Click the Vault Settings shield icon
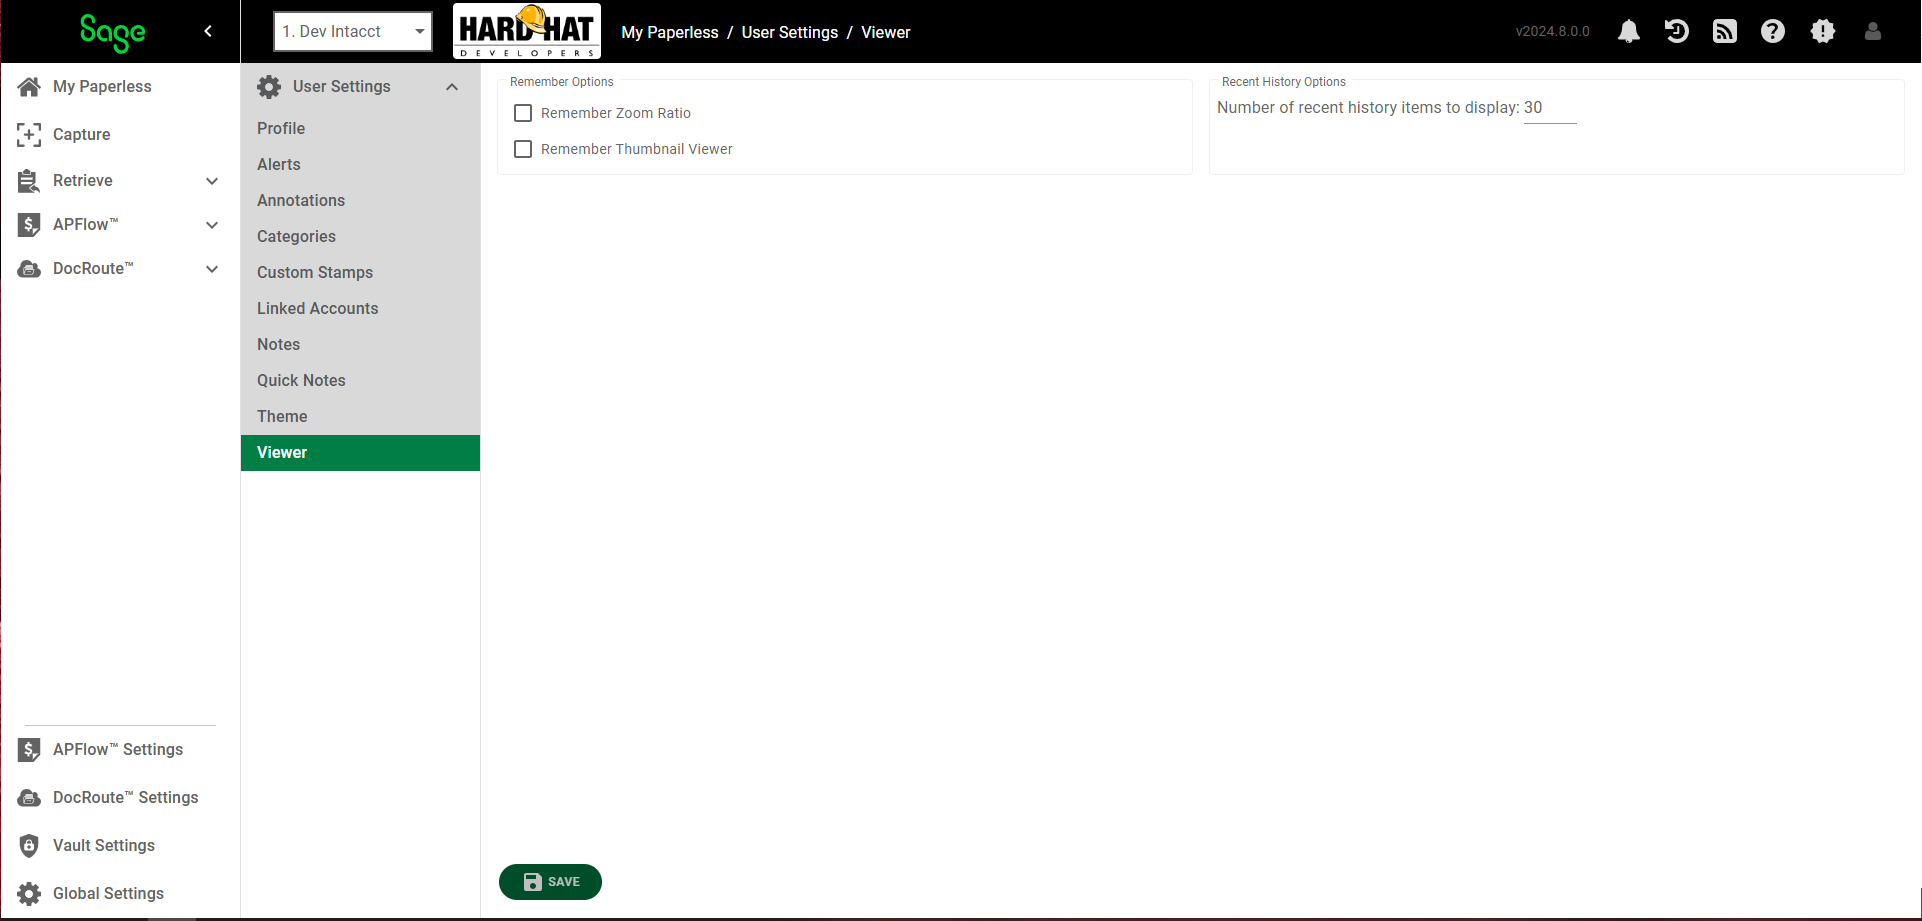 29,846
